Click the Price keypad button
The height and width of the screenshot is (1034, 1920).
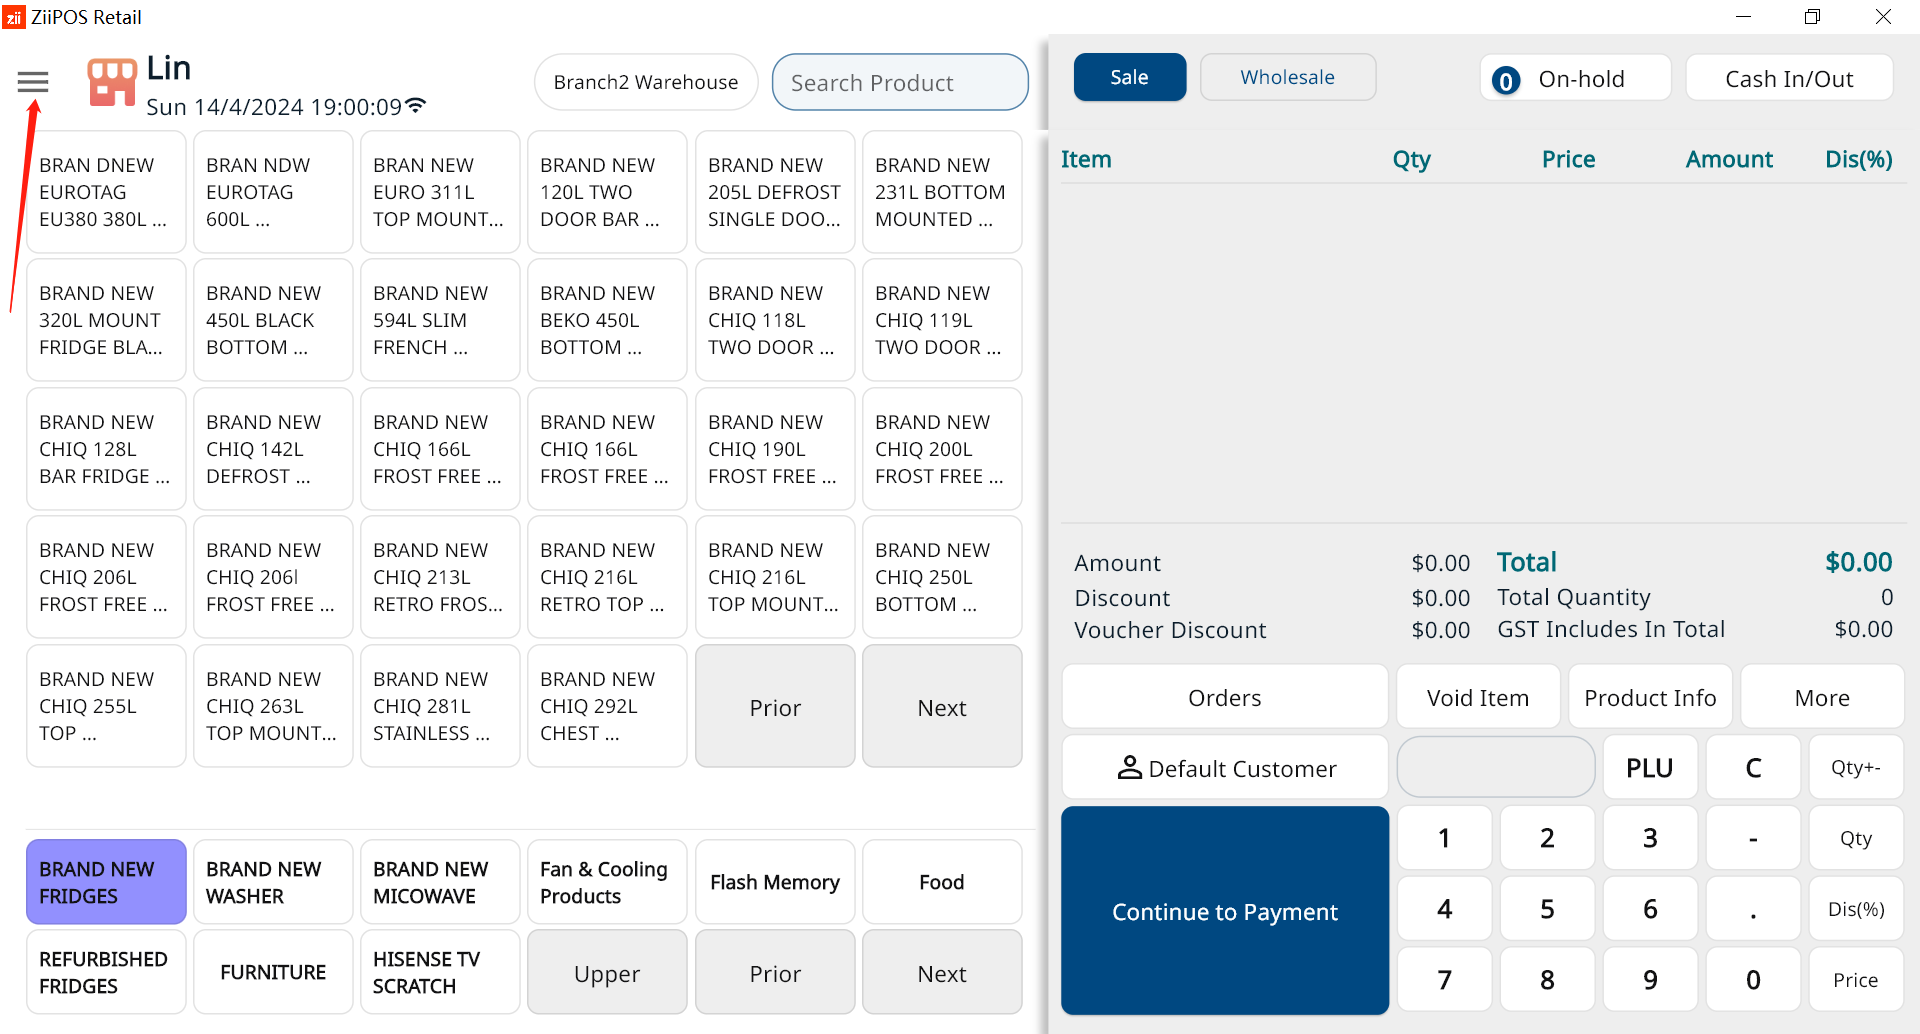pyautogui.click(x=1856, y=980)
